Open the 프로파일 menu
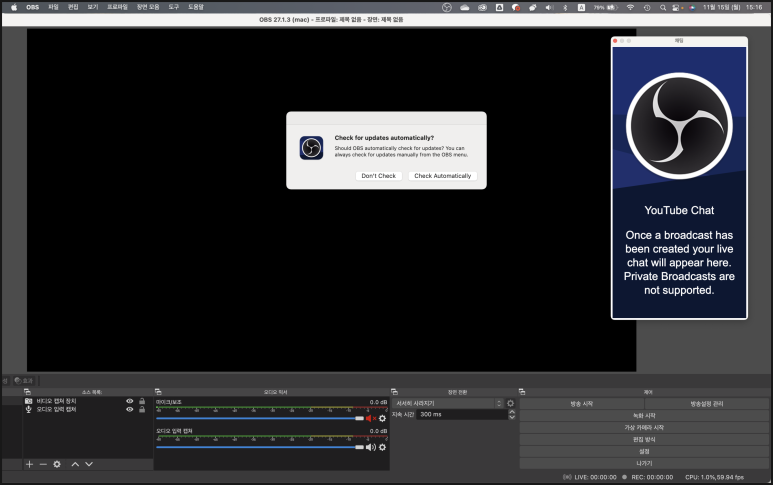This screenshot has height=485, width=773. click(117, 7)
